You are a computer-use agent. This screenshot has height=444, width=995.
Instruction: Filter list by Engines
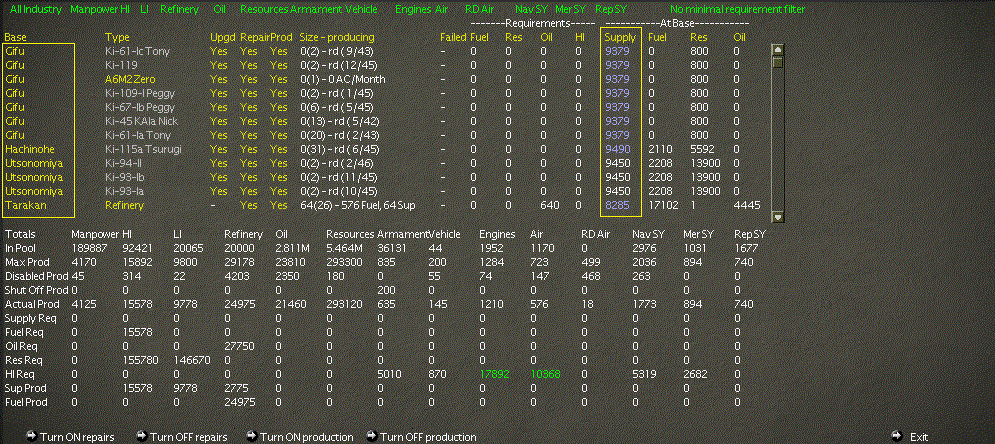(x=413, y=10)
